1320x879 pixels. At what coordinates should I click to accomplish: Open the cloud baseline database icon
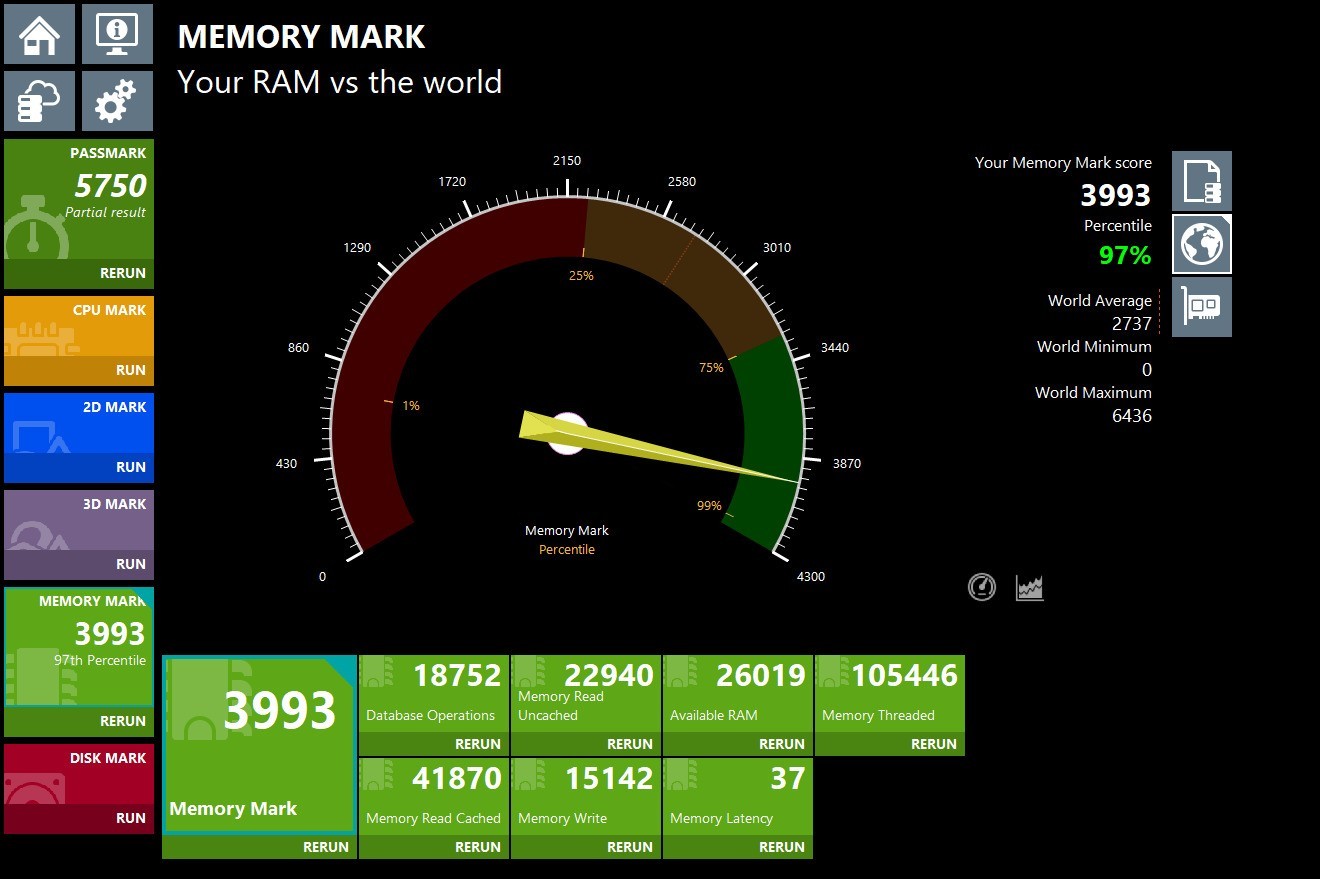[x=40, y=100]
